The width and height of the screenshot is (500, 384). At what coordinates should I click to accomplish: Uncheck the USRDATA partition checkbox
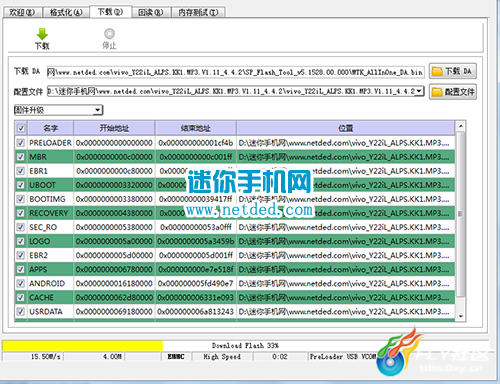coord(21,311)
